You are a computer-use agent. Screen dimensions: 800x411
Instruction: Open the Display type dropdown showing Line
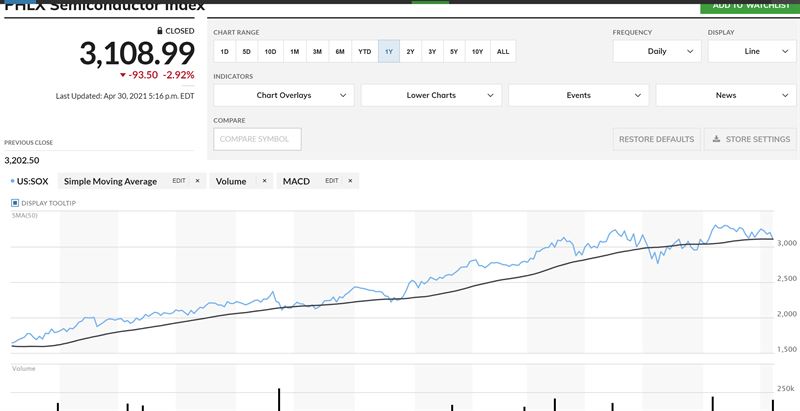(x=751, y=51)
